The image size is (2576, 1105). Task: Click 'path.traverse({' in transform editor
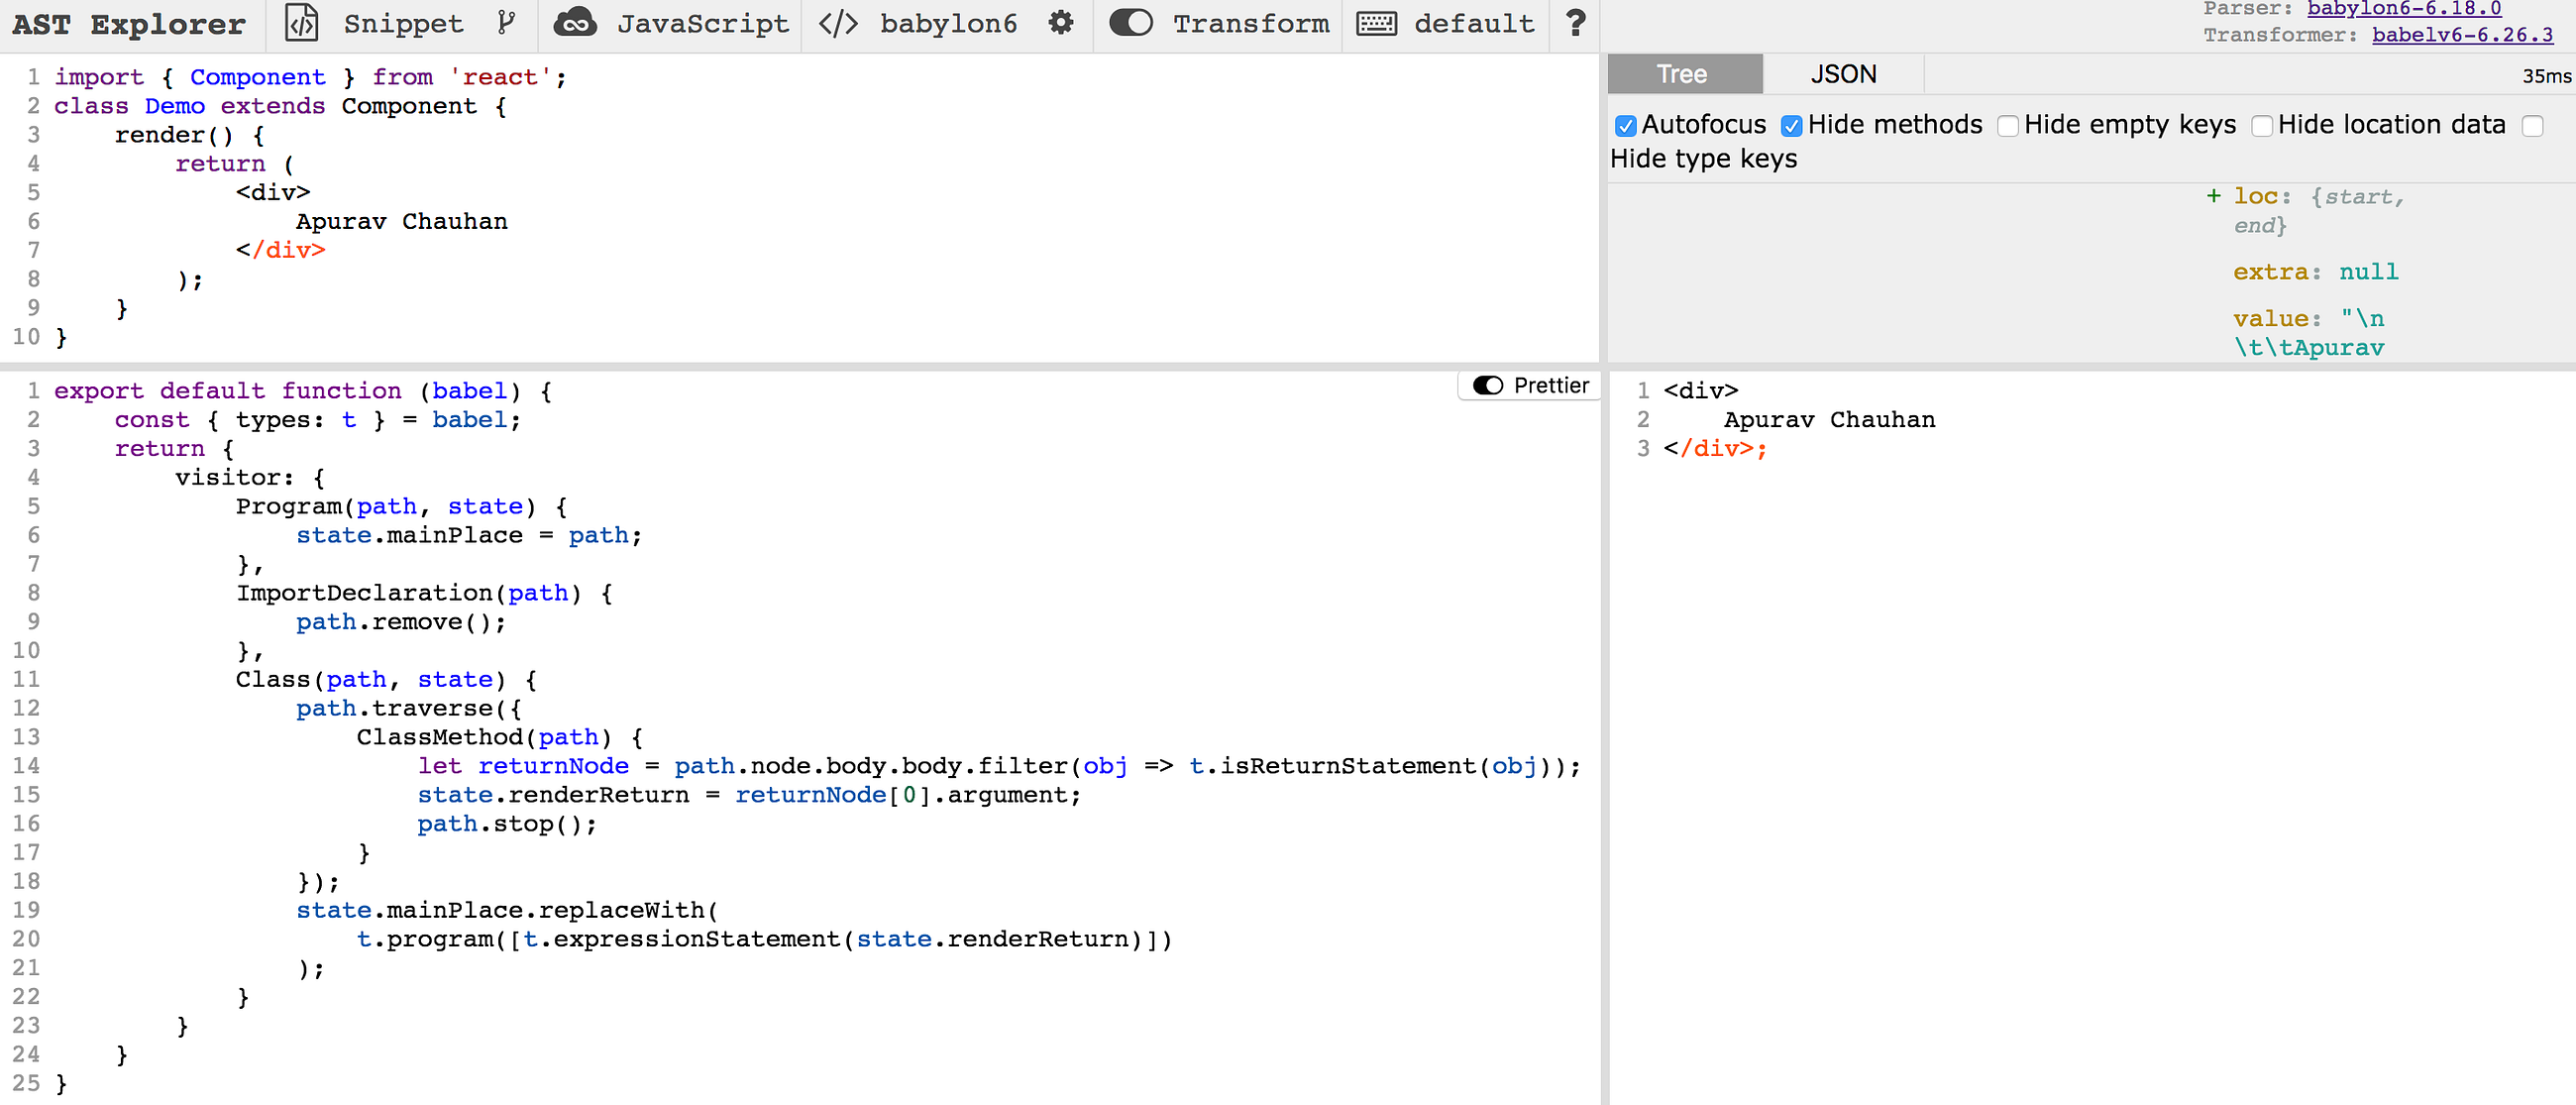(x=409, y=708)
